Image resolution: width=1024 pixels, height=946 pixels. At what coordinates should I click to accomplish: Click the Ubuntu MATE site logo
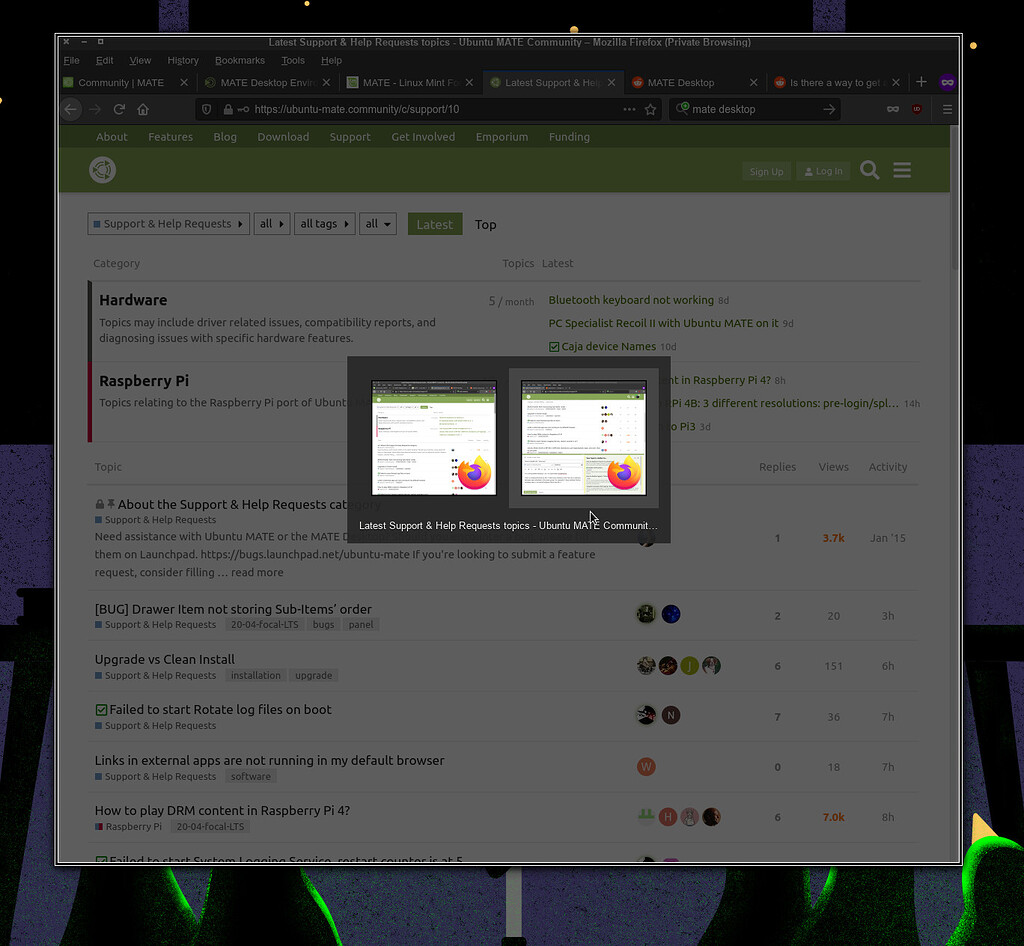click(102, 170)
